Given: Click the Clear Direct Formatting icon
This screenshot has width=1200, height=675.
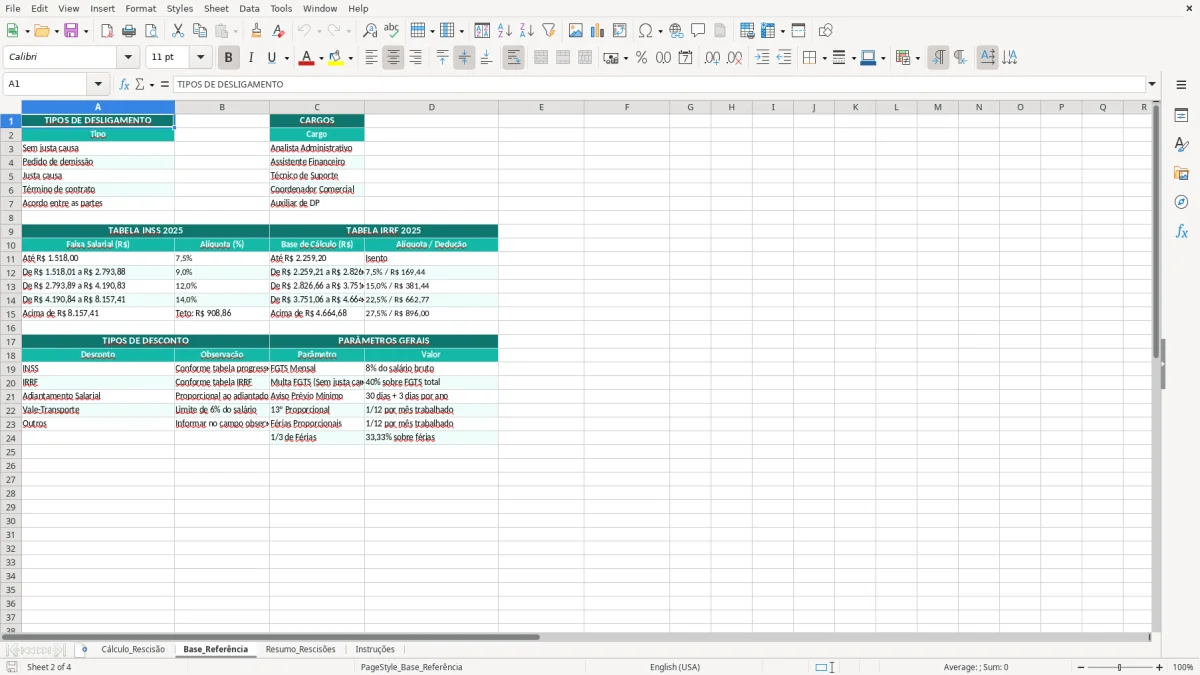Looking at the screenshot, I should [278, 31].
